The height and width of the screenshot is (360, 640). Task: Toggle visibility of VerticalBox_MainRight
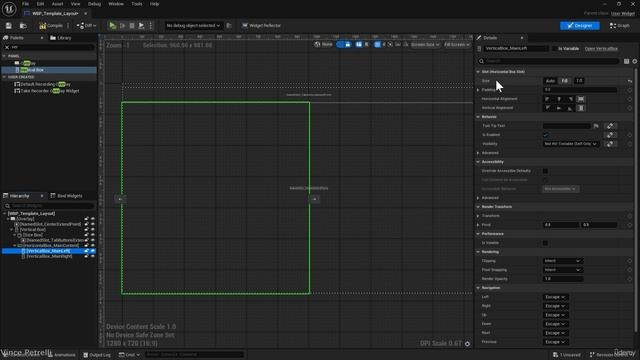click(93, 256)
